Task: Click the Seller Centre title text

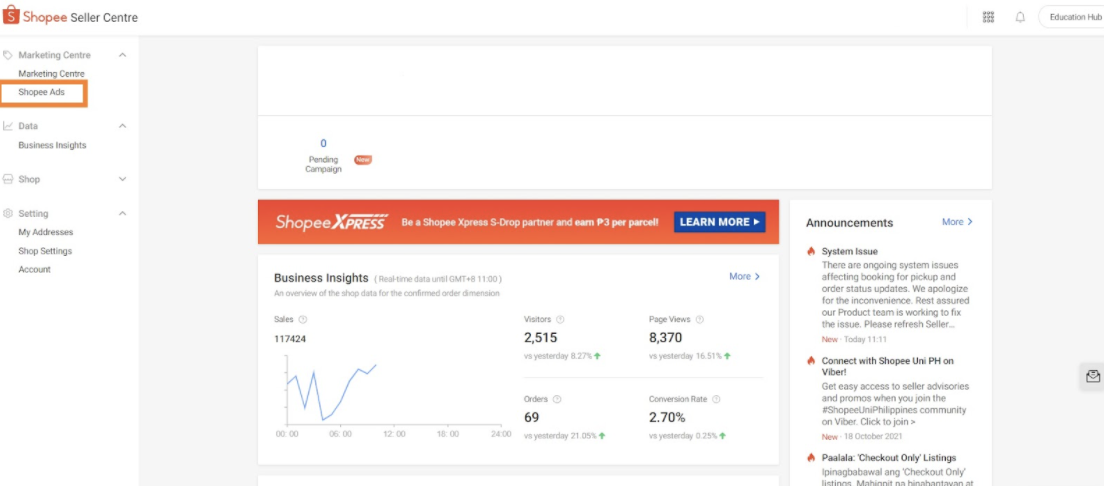Action: (x=104, y=17)
